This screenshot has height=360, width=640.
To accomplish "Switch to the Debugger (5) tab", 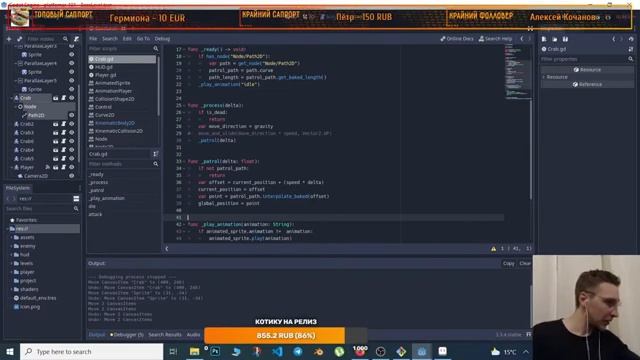I will tap(127, 334).
